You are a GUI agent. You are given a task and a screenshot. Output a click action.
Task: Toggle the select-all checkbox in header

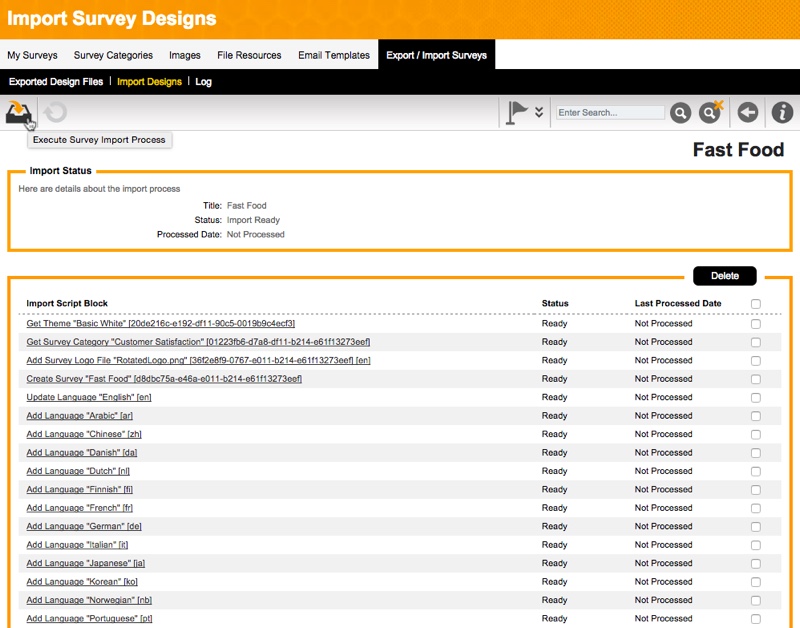click(756, 304)
